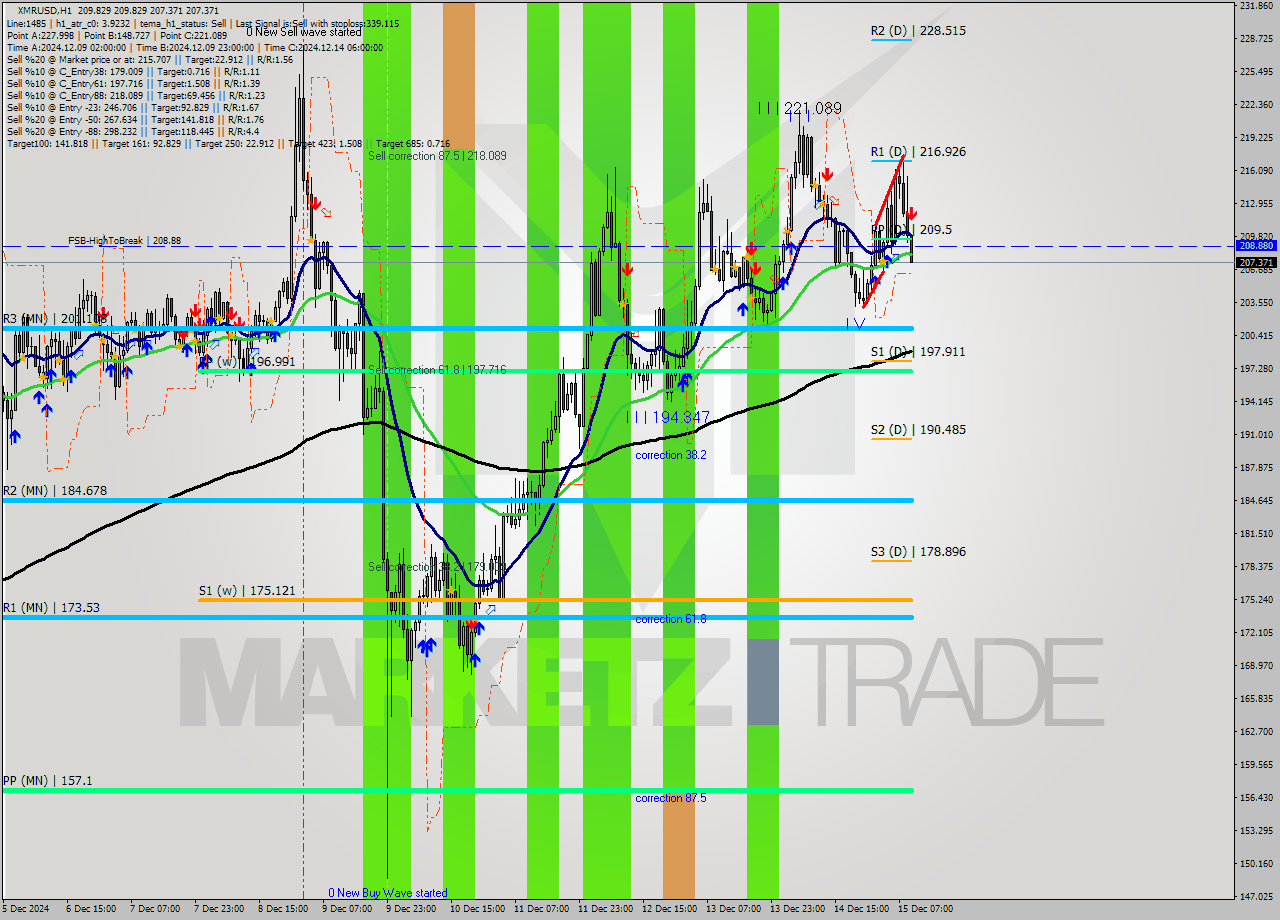Click the R2 (D) 228.515 pivot label
The height and width of the screenshot is (920, 1280).
click(x=917, y=31)
